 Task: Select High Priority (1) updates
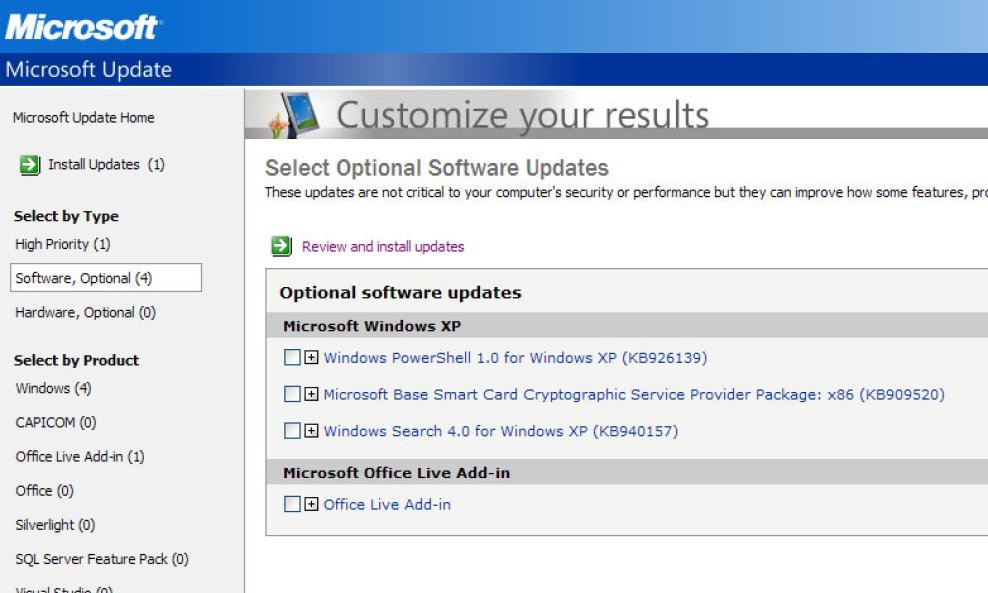62,244
